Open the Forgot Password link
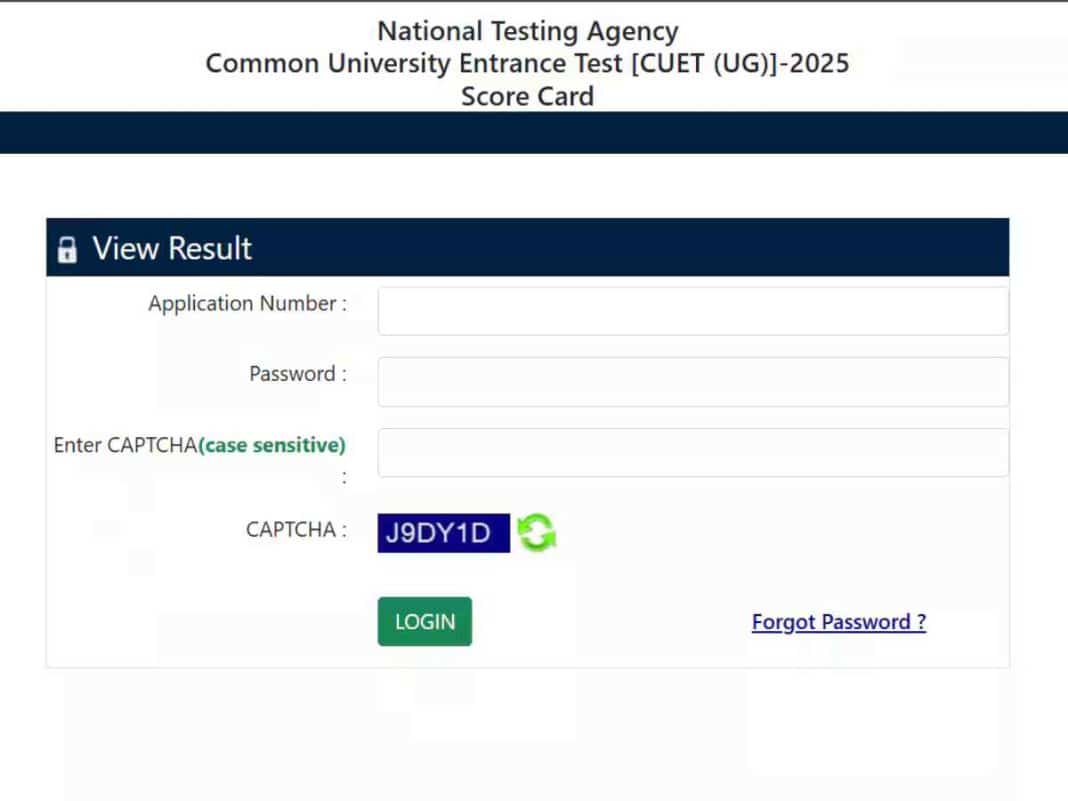 pos(838,621)
